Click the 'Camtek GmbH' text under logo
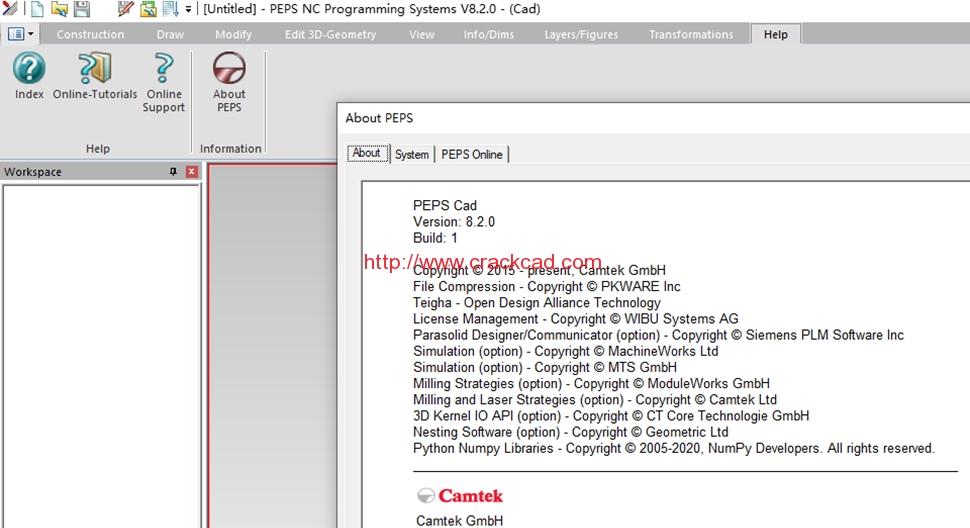 click(x=460, y=521)
